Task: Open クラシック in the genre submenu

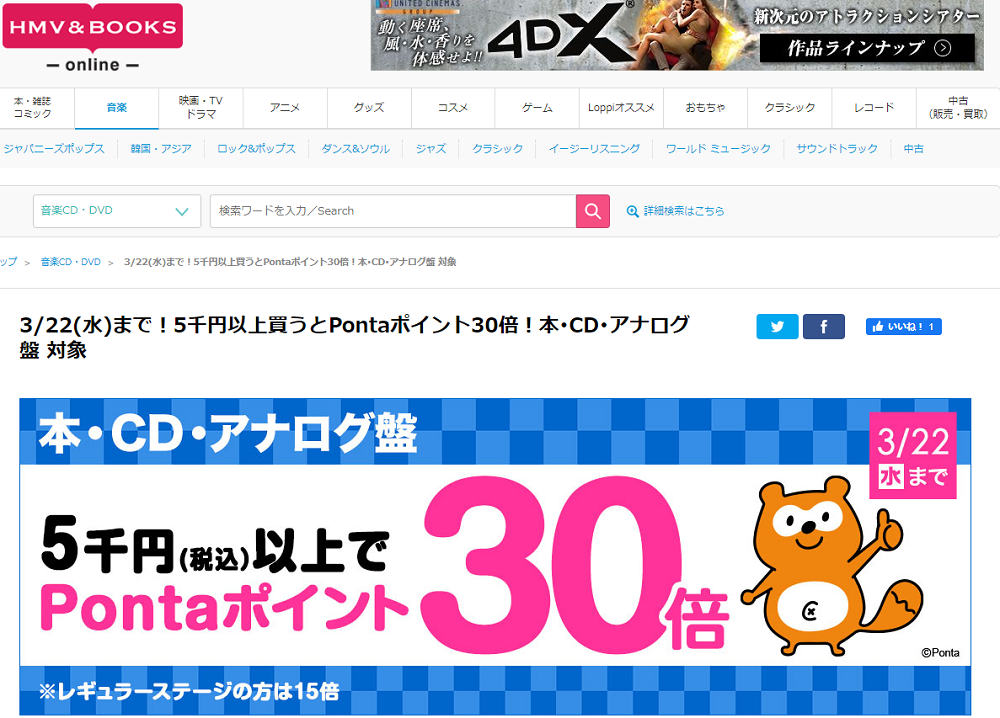Action: pyautogui.click(x=497, y=149)
